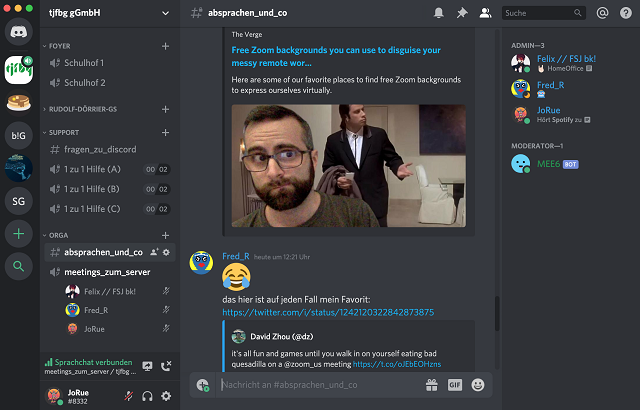Open server discovery search icon
The height and width of the screenshot is (410, 640).
[19, 266]
